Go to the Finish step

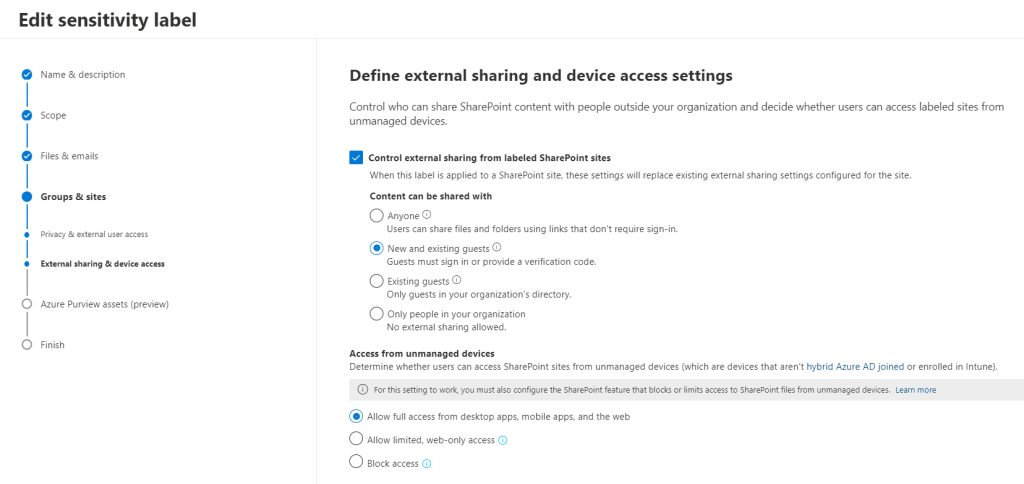[x=53, y=345]
